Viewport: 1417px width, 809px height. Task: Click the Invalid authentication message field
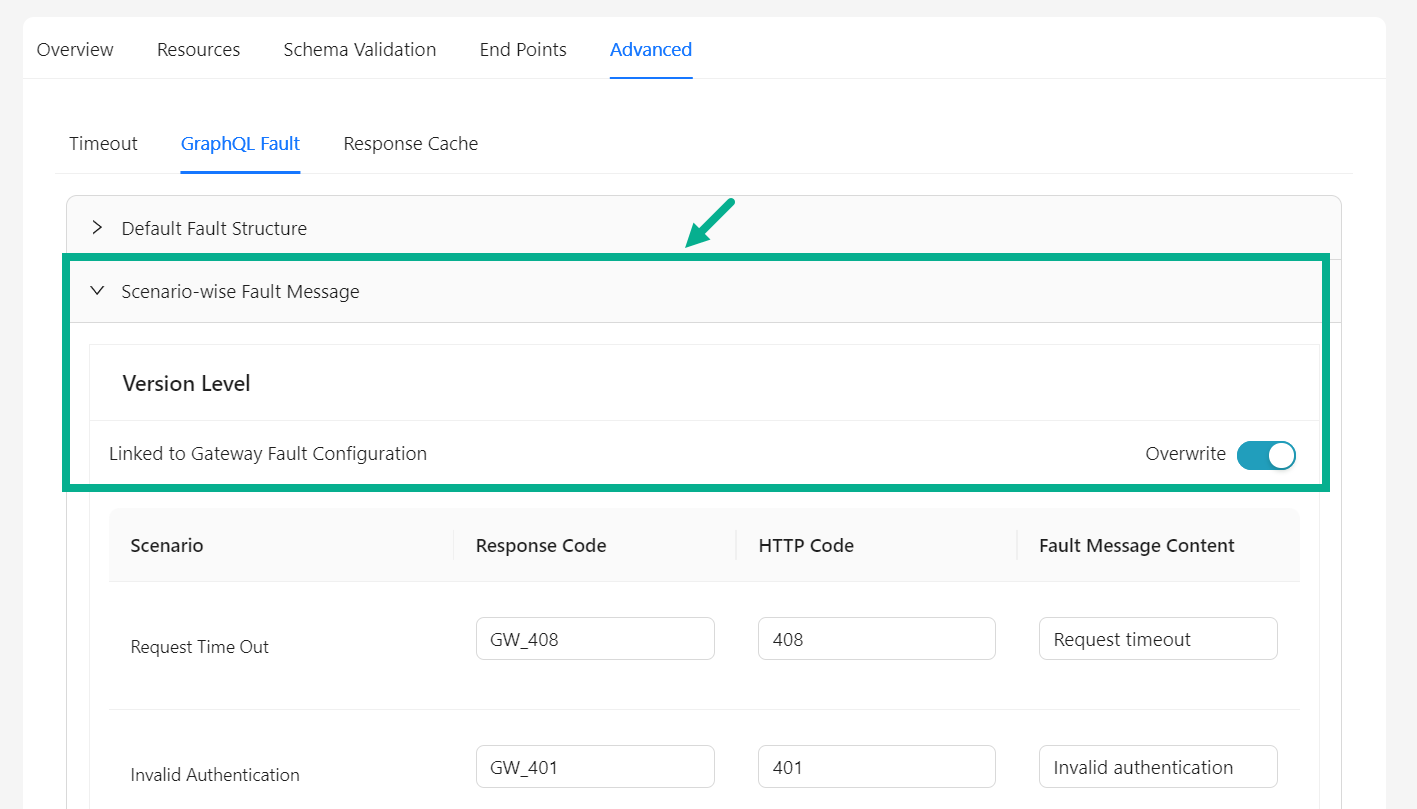(1158, 767)
